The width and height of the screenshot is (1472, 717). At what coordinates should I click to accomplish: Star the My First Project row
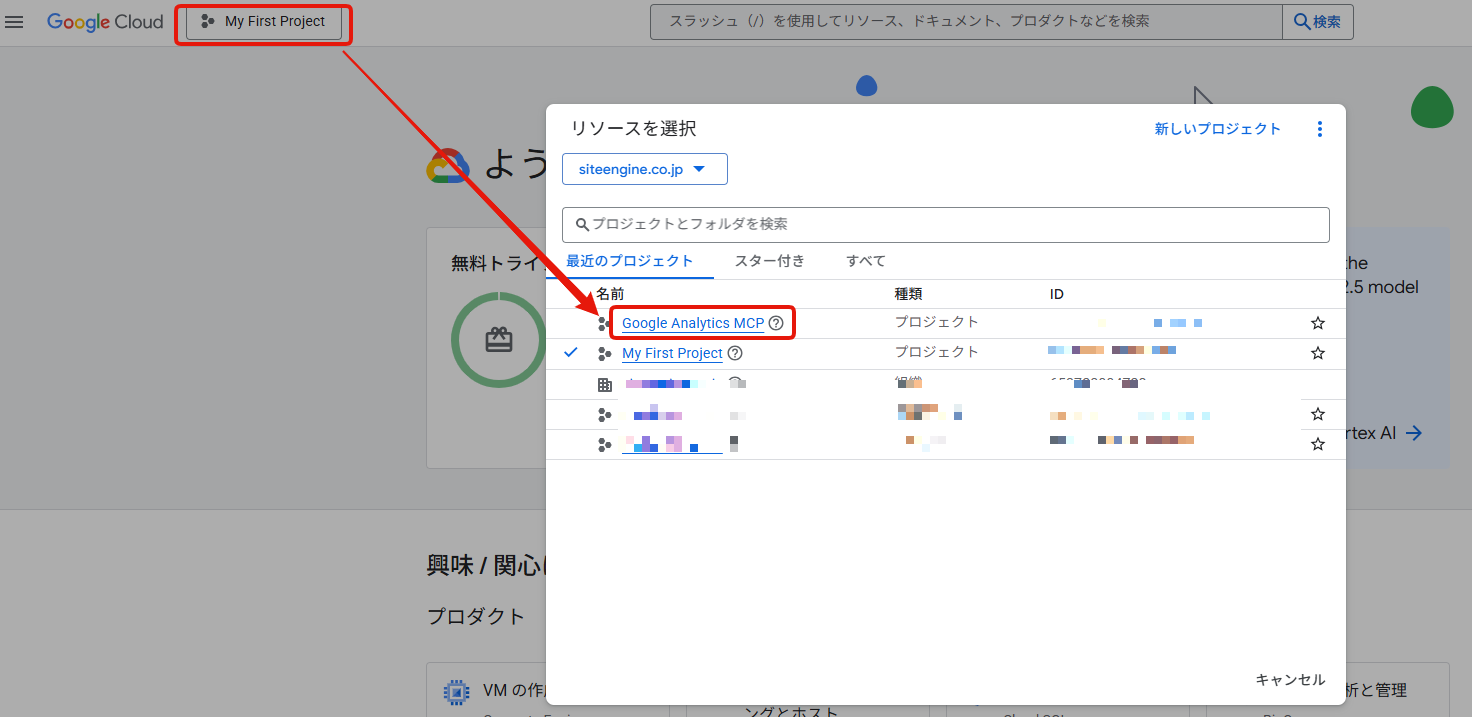[1318, 353]
